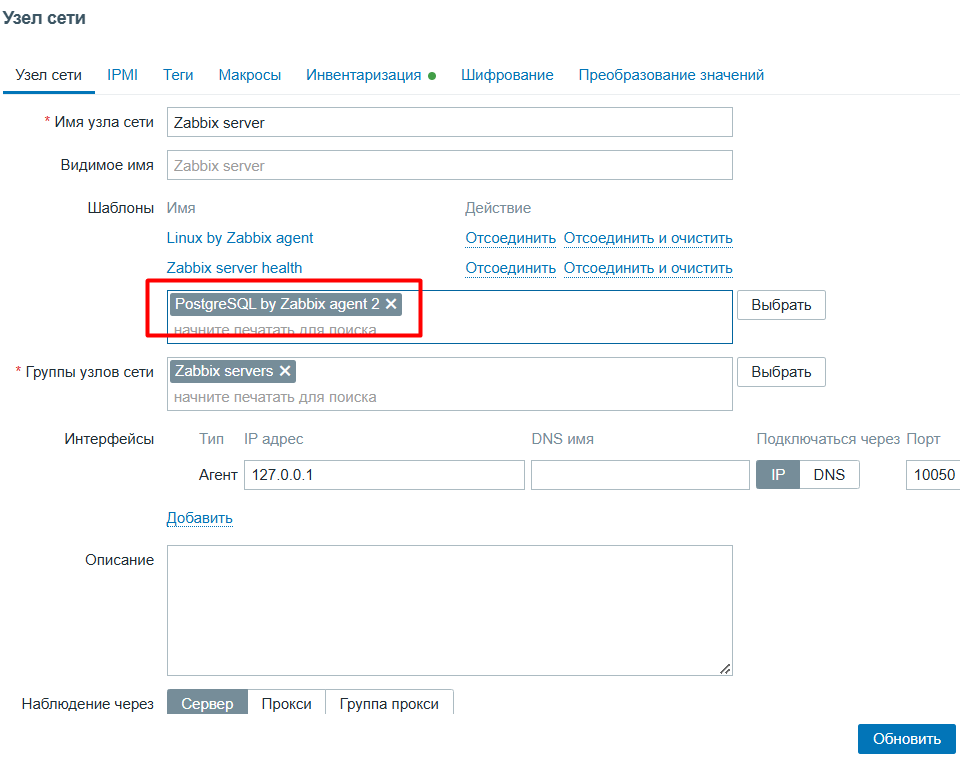Click the Обновить button
This screenshot has width=960, height=762.
point(907,739)
